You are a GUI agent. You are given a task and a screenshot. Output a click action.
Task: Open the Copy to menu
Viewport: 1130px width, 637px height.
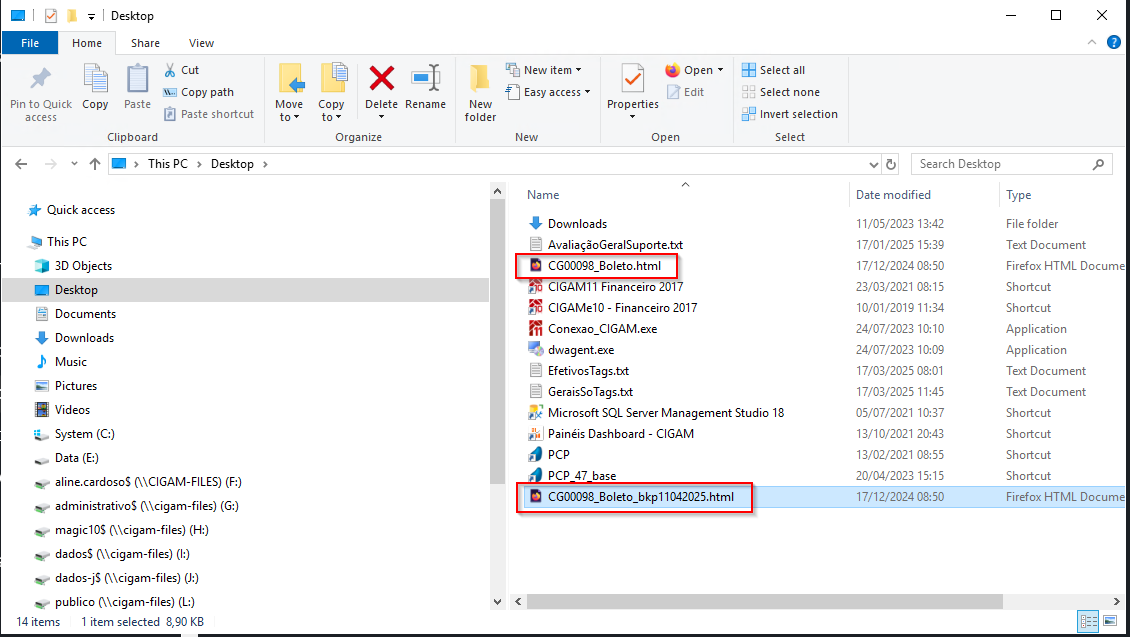332,92
